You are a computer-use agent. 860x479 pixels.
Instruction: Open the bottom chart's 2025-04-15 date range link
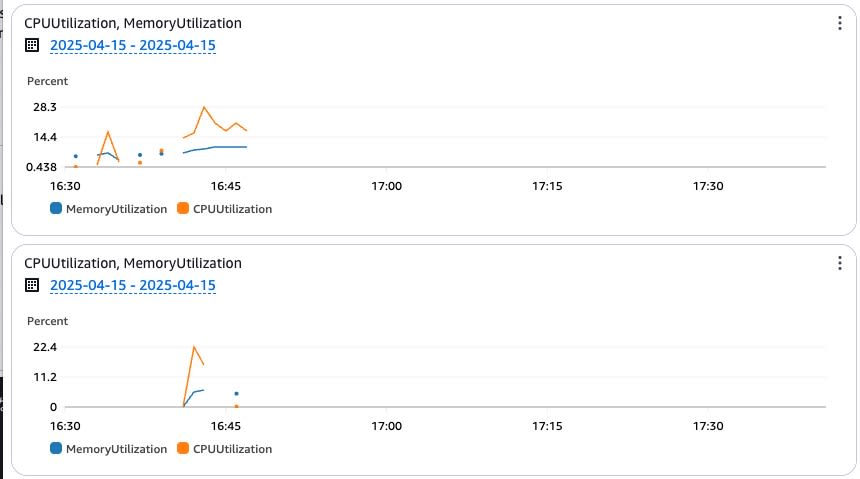pyautogui.click(x=133, y=285)
